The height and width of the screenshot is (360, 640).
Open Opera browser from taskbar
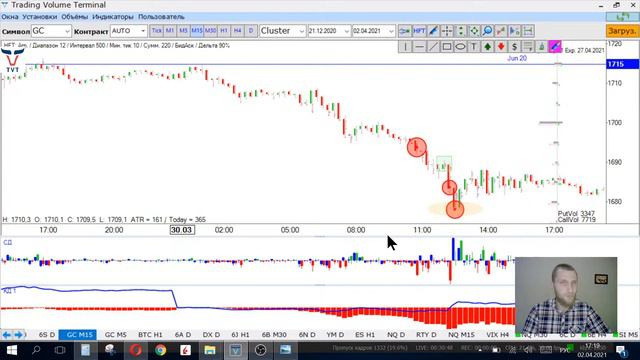(136, 350)
